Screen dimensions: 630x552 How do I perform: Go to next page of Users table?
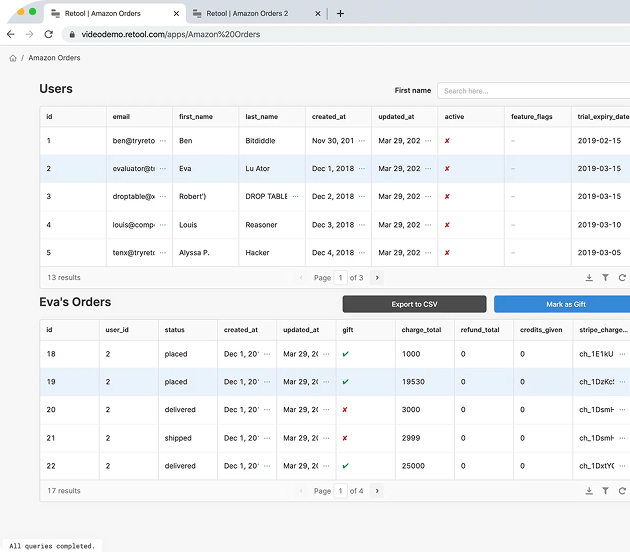coord(377,278)
